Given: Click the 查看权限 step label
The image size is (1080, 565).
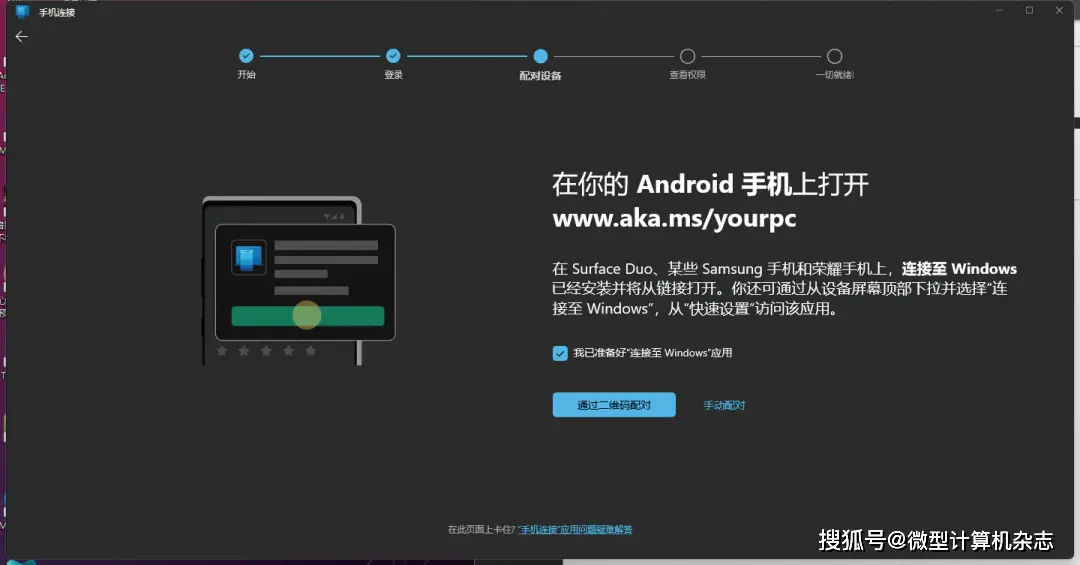Looking at the screenshot, I should point(687,74).
